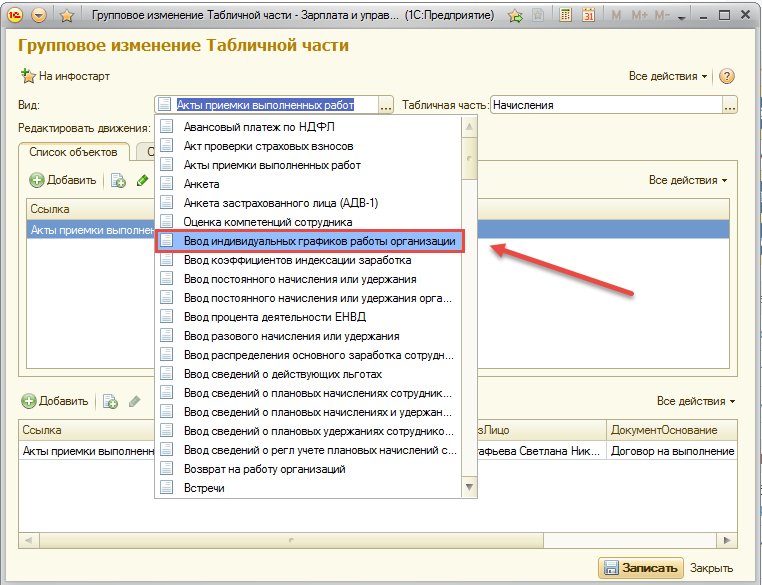
Task: Open top Все действия menu near help icon
Action: 667,76
